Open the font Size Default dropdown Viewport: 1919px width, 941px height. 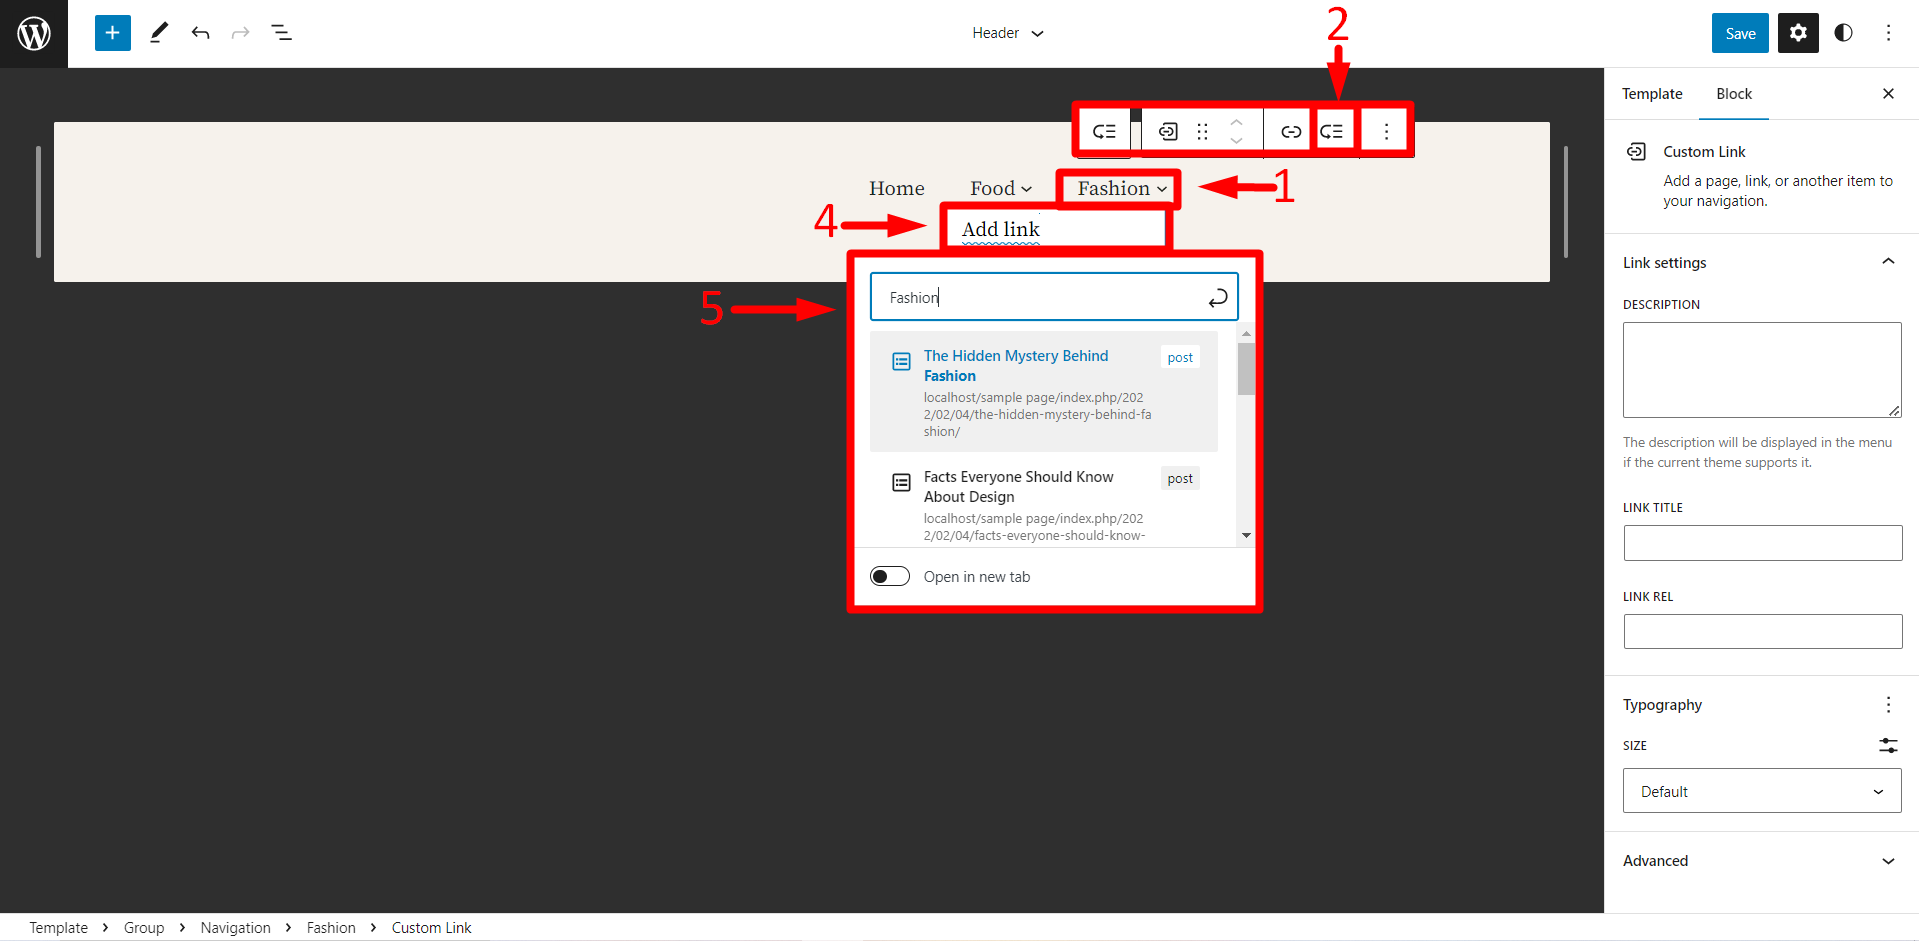click(1762, 791)
